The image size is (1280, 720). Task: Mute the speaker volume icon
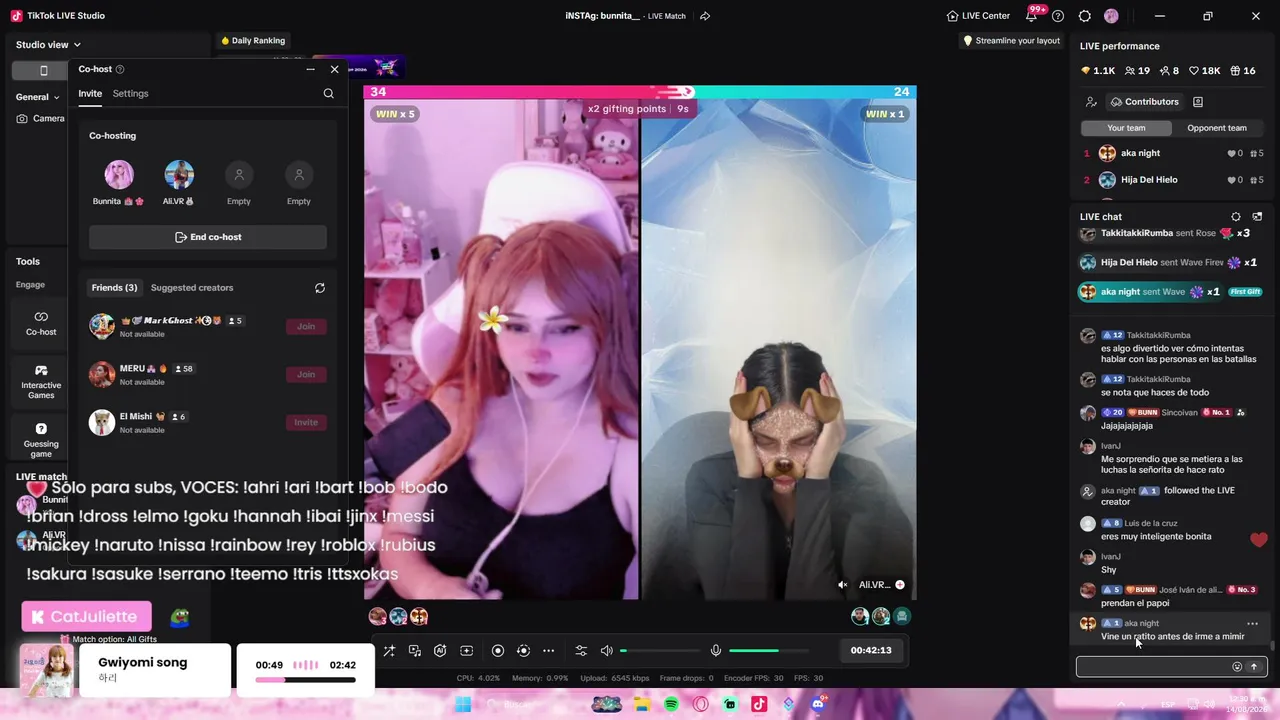[606, 651]
